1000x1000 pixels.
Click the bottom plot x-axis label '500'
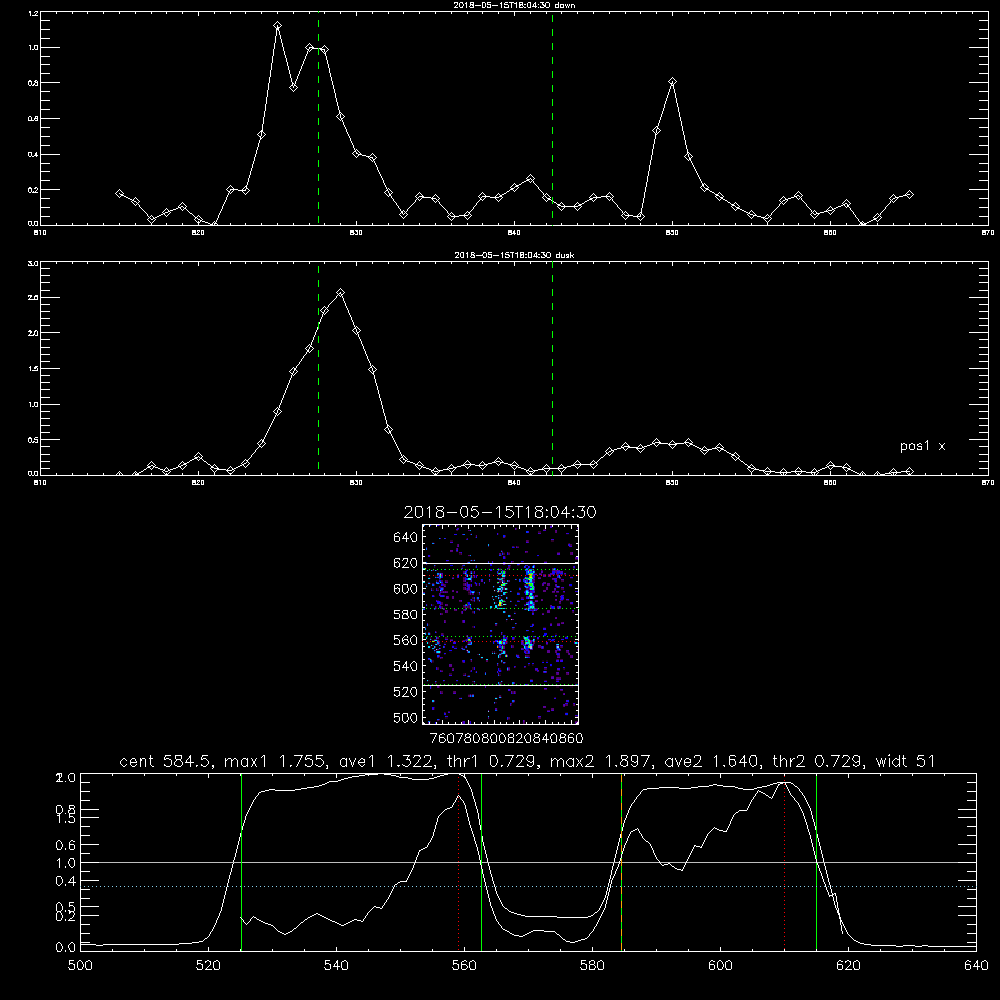(x=80, y=966)
